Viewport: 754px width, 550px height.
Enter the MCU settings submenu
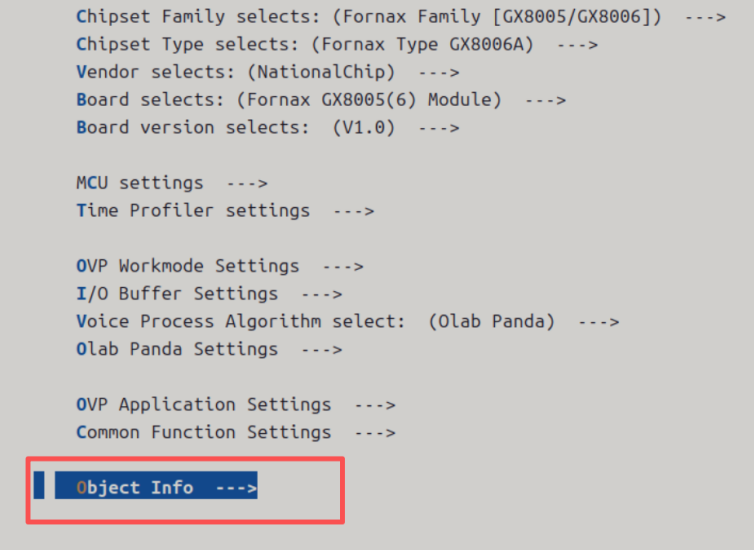(x=172, y=183)
